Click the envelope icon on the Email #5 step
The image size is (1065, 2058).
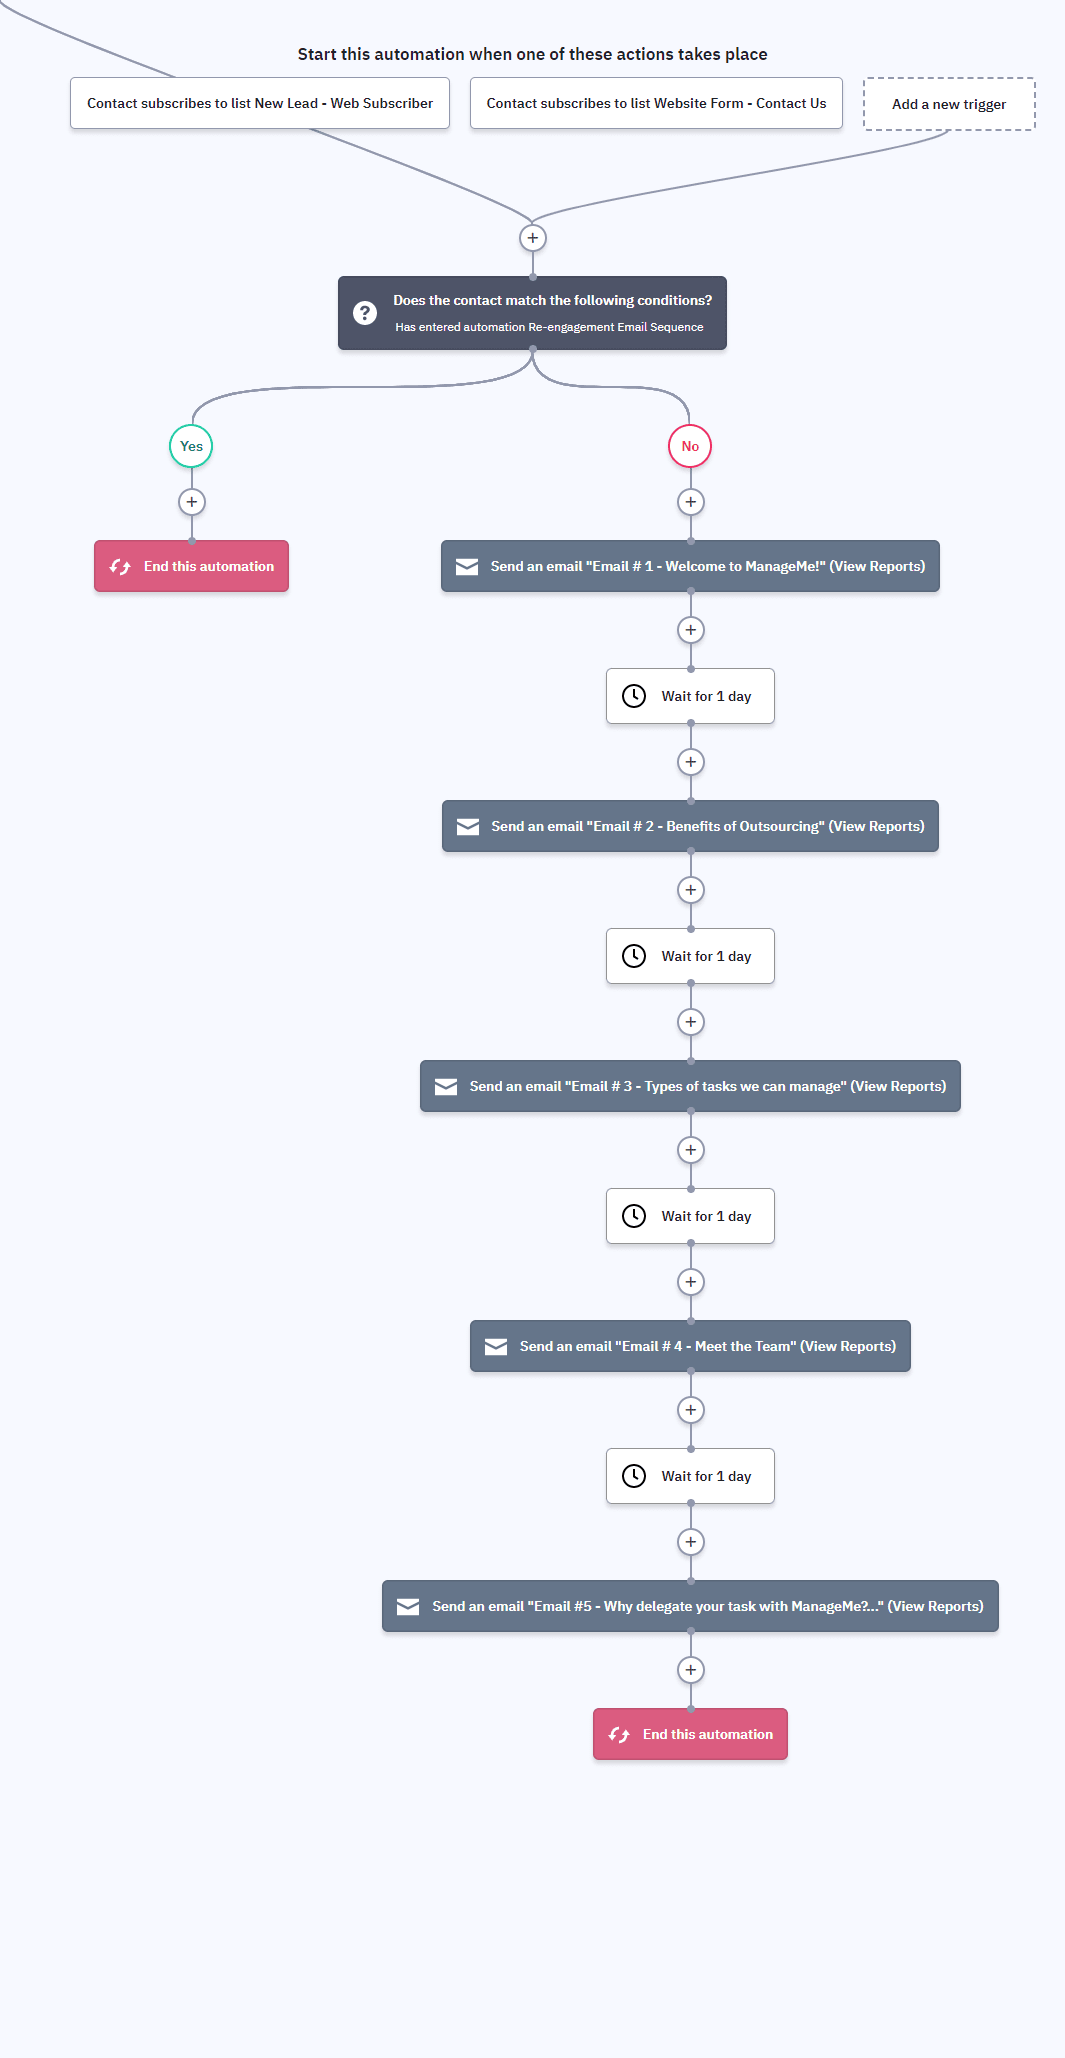408,1607
